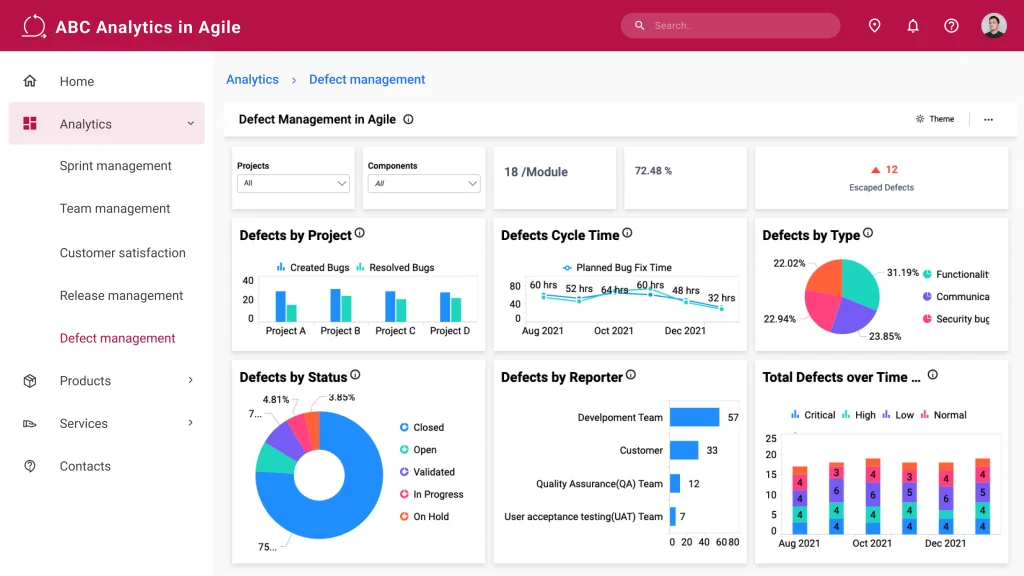Click the location pin icon
1024x576 pixels.
874,25
